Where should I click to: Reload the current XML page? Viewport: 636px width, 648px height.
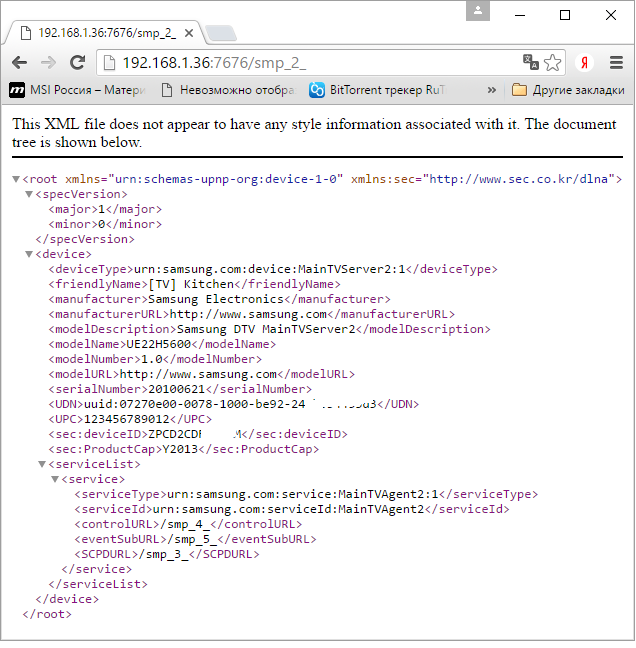click(77, 63)
